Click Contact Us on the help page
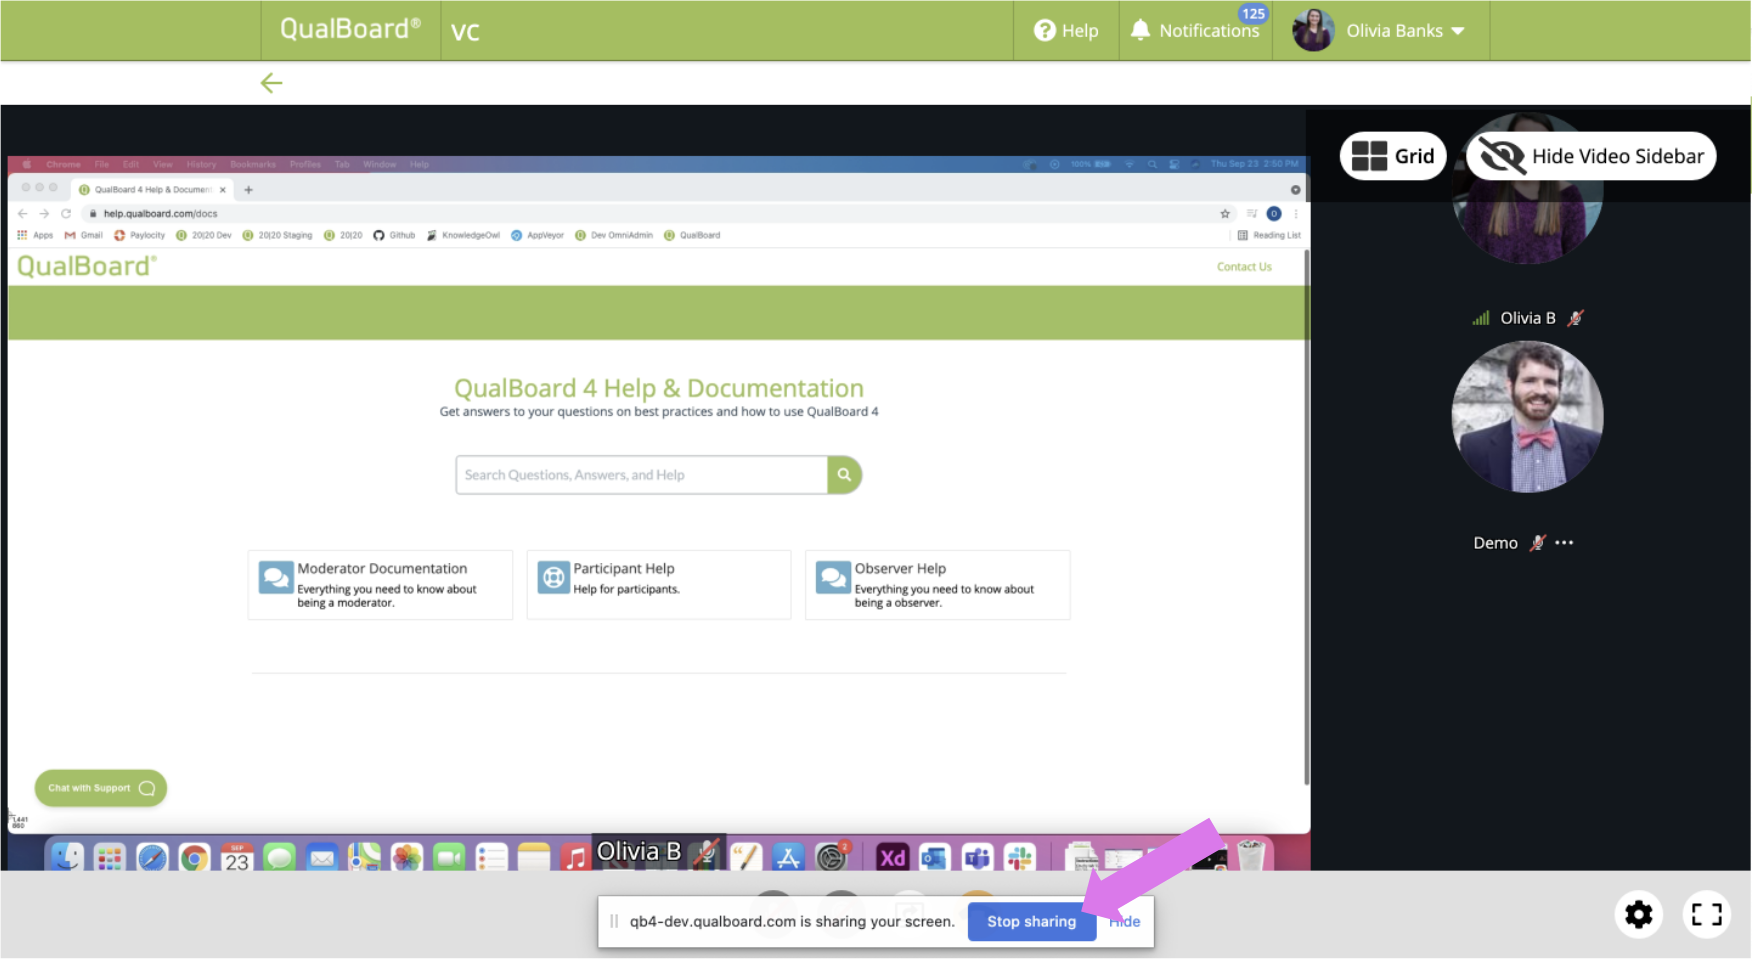Viewport: 1752px width, 962px height. (1244, 267)
